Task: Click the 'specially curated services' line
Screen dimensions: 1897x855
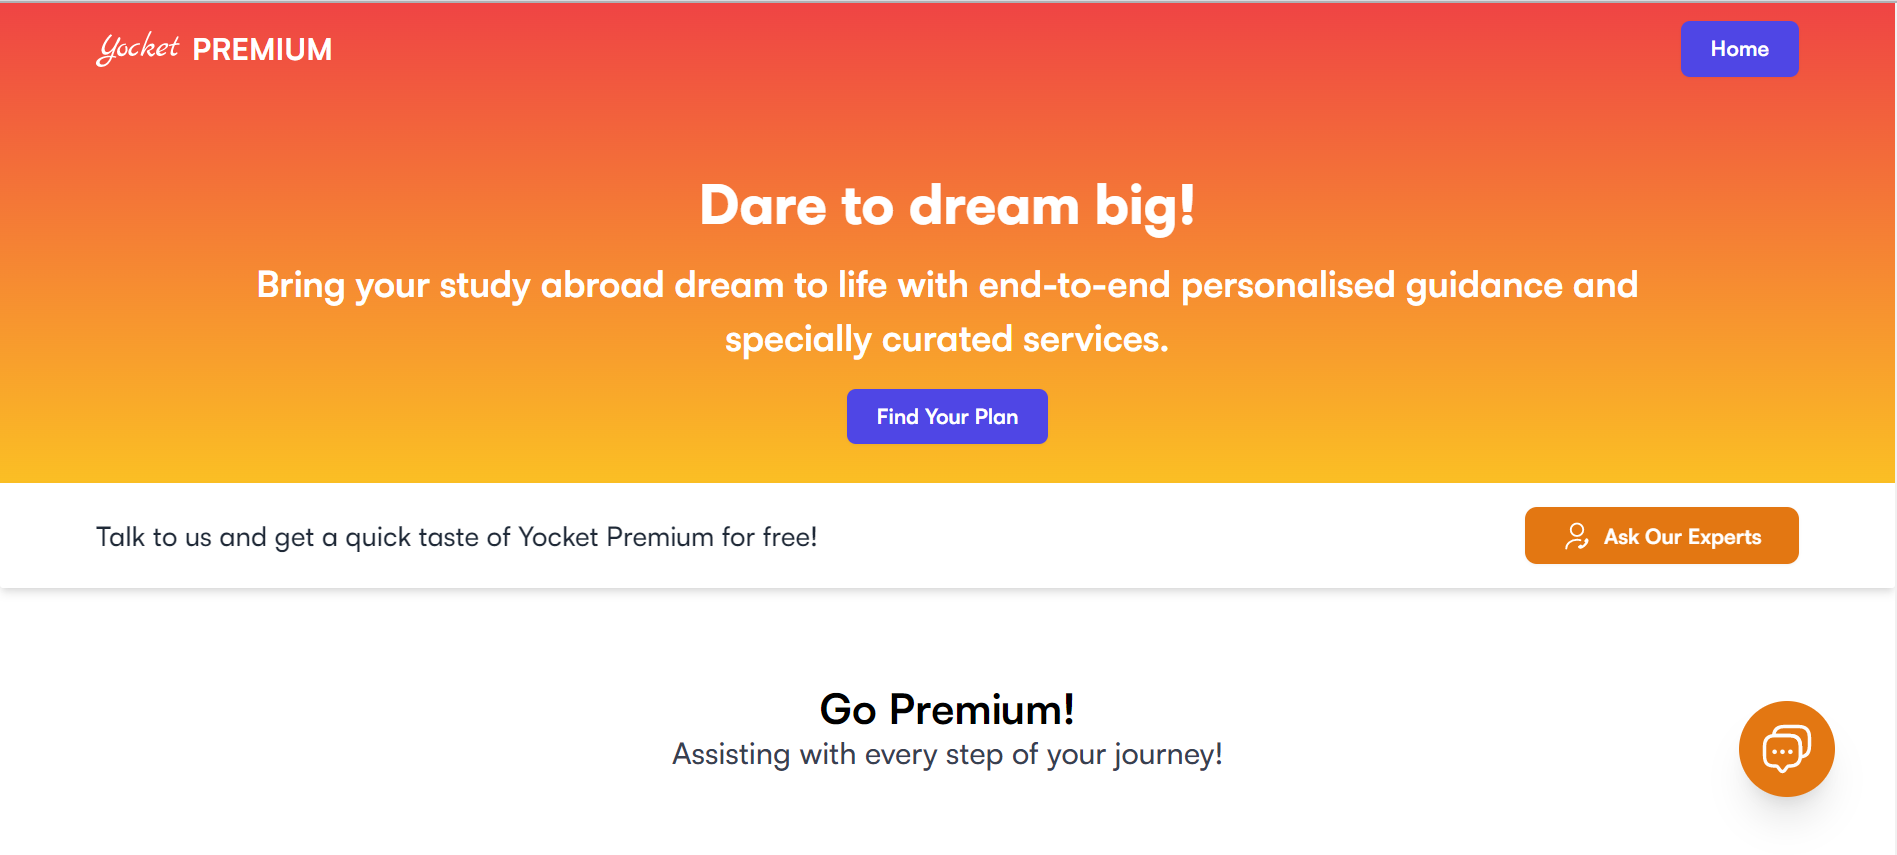Action: pos(947,339)
